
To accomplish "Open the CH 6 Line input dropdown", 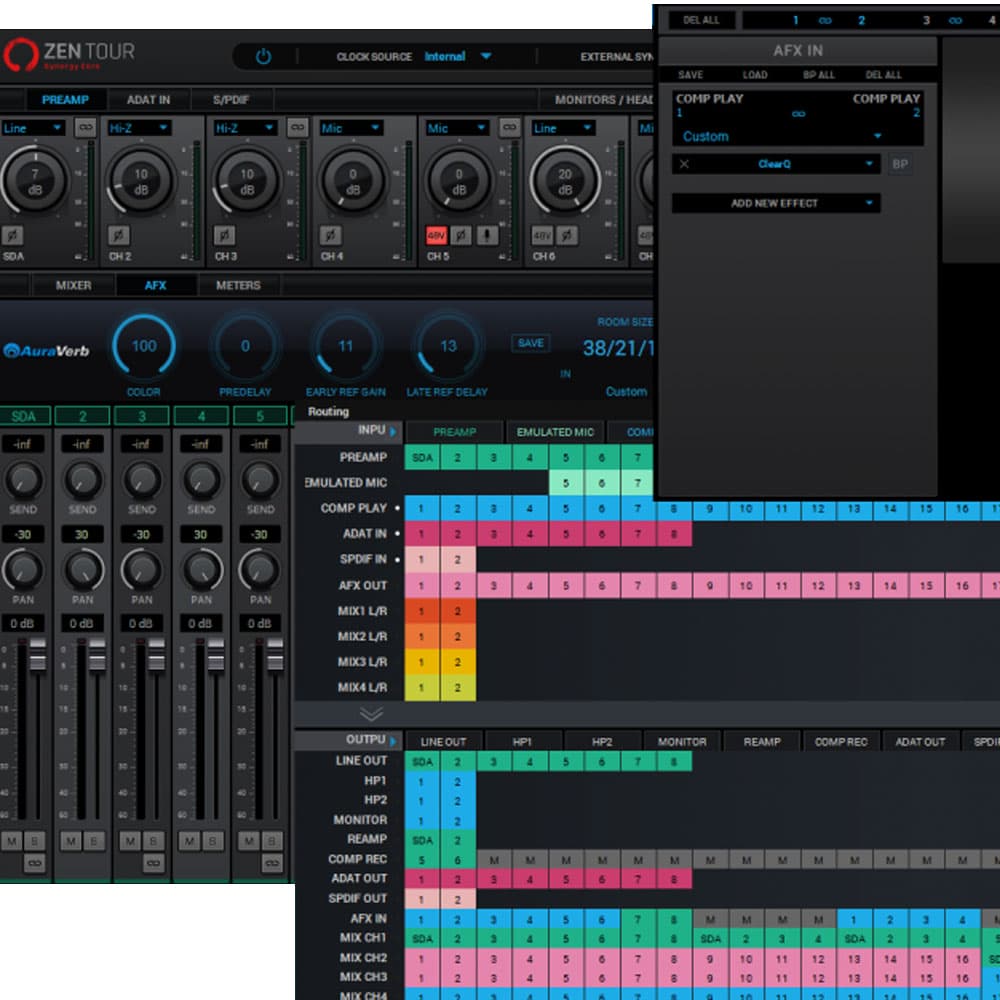I will (x=563, y=128).
